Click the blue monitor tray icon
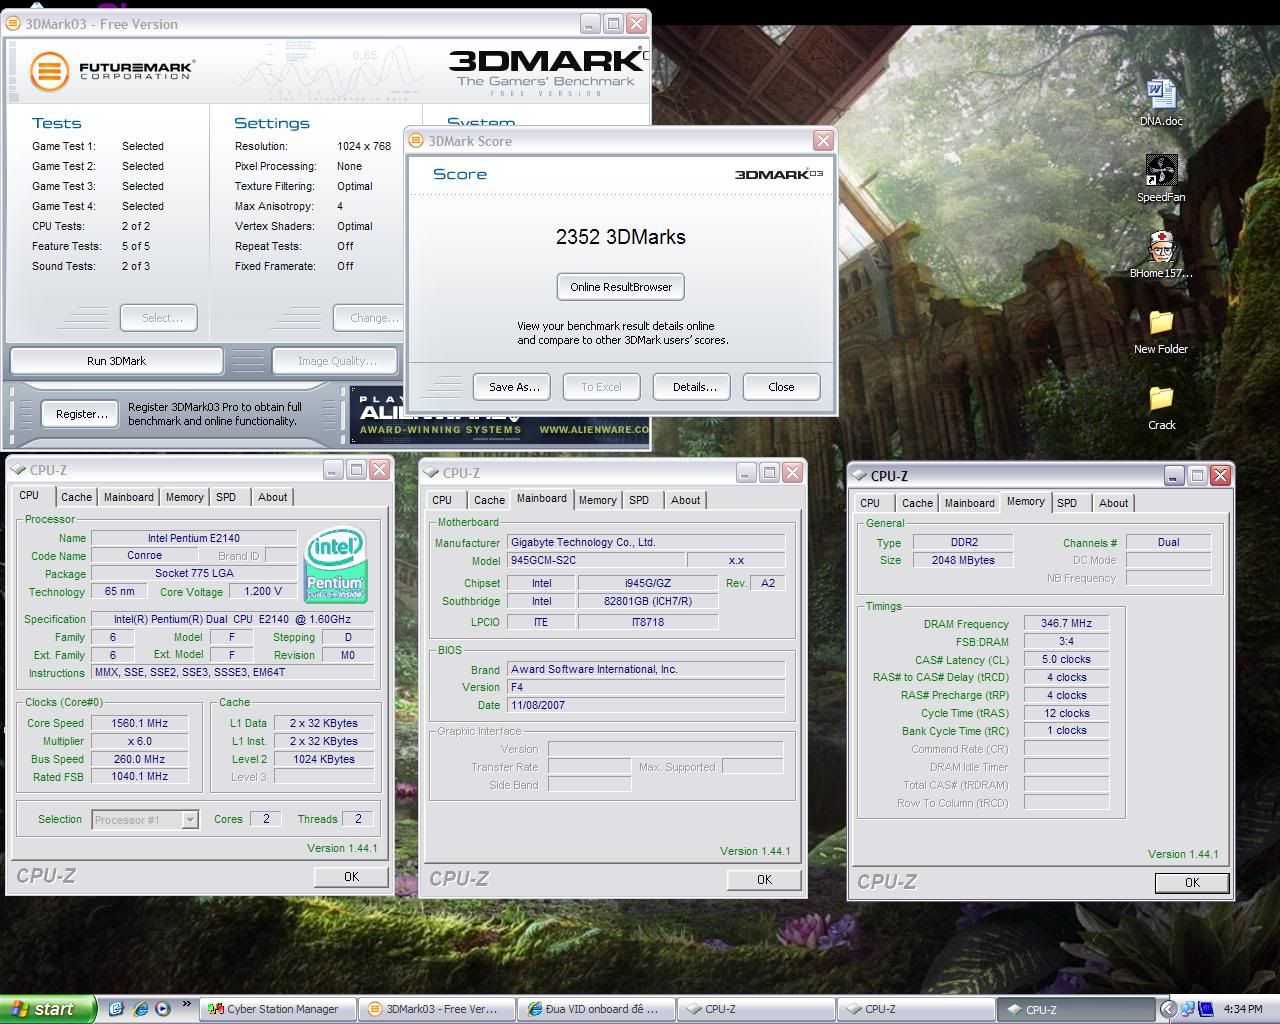 [1207, 1010]
